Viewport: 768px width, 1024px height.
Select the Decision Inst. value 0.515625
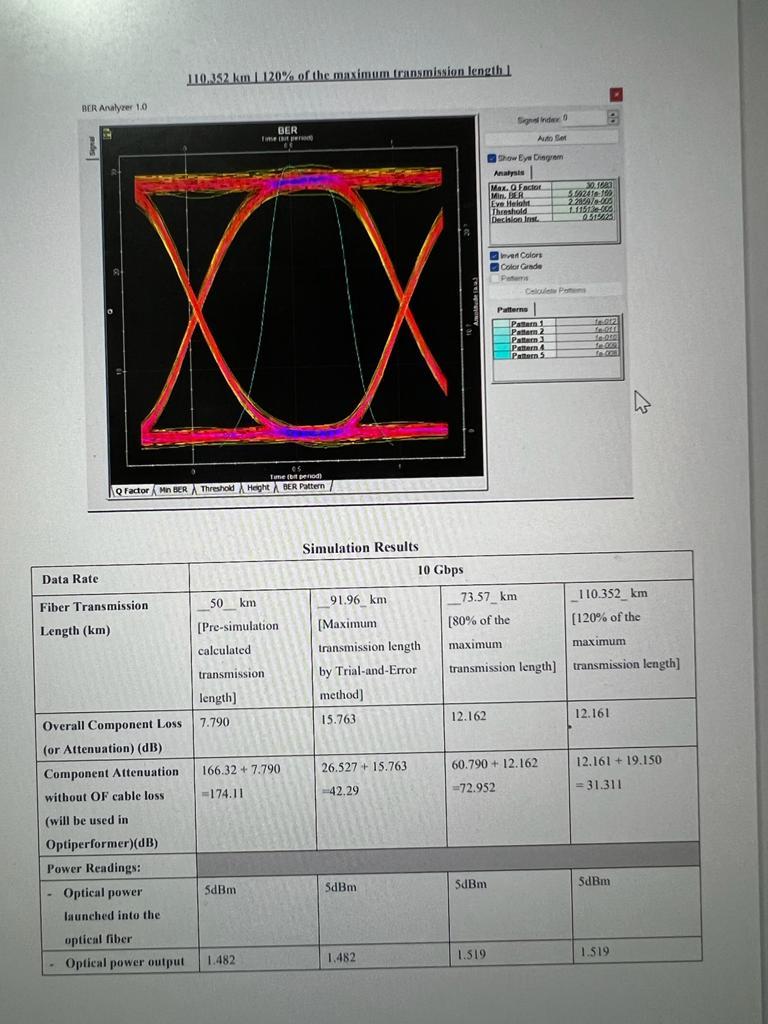(x=598, y=218)
